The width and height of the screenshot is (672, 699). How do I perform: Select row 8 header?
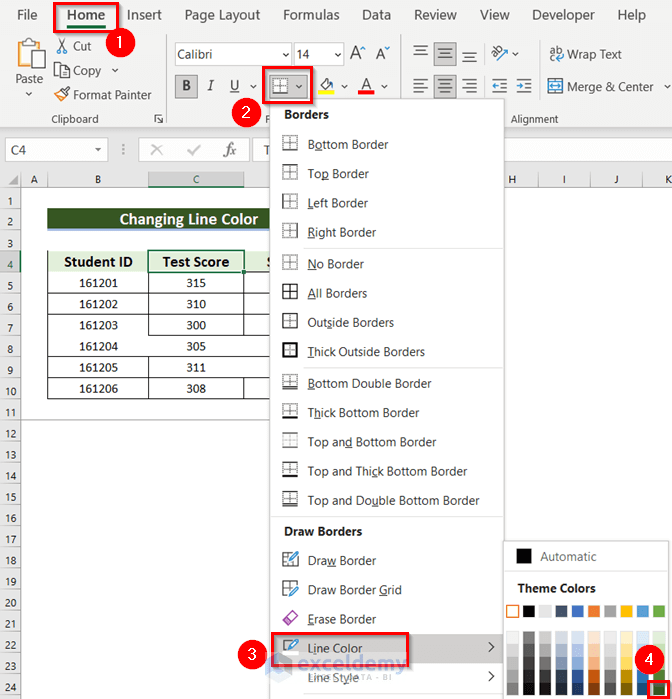click(10, 346)
